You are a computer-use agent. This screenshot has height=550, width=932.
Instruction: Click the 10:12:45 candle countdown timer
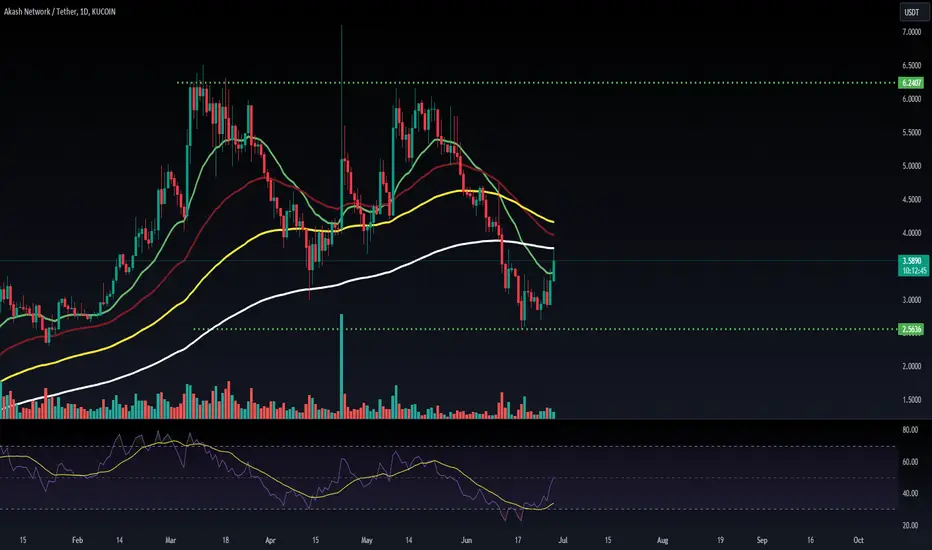914,271
